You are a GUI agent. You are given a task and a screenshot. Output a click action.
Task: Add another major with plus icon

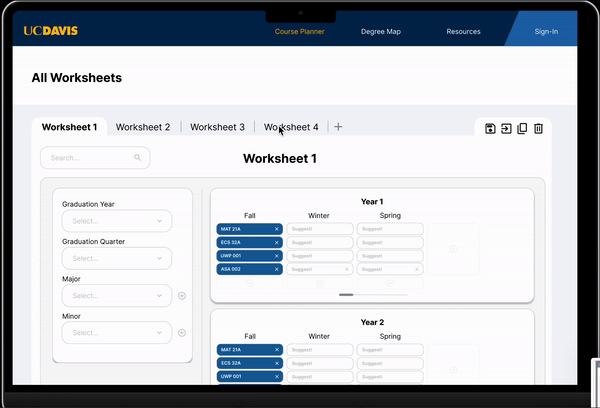point(182,295)
